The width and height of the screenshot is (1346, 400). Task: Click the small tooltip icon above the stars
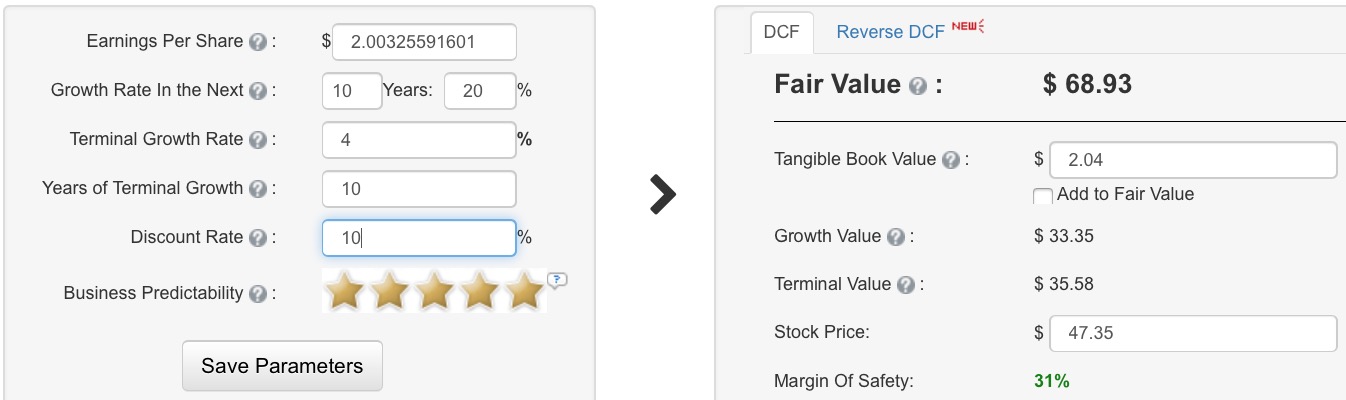(558, 279)
